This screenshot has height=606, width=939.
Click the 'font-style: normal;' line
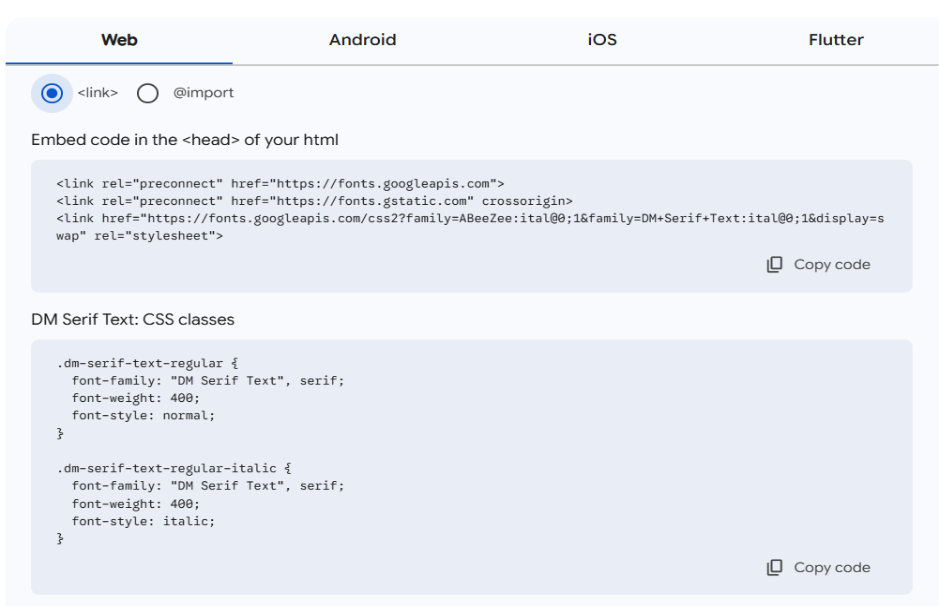pyautogui.click(x=143, y=416)
